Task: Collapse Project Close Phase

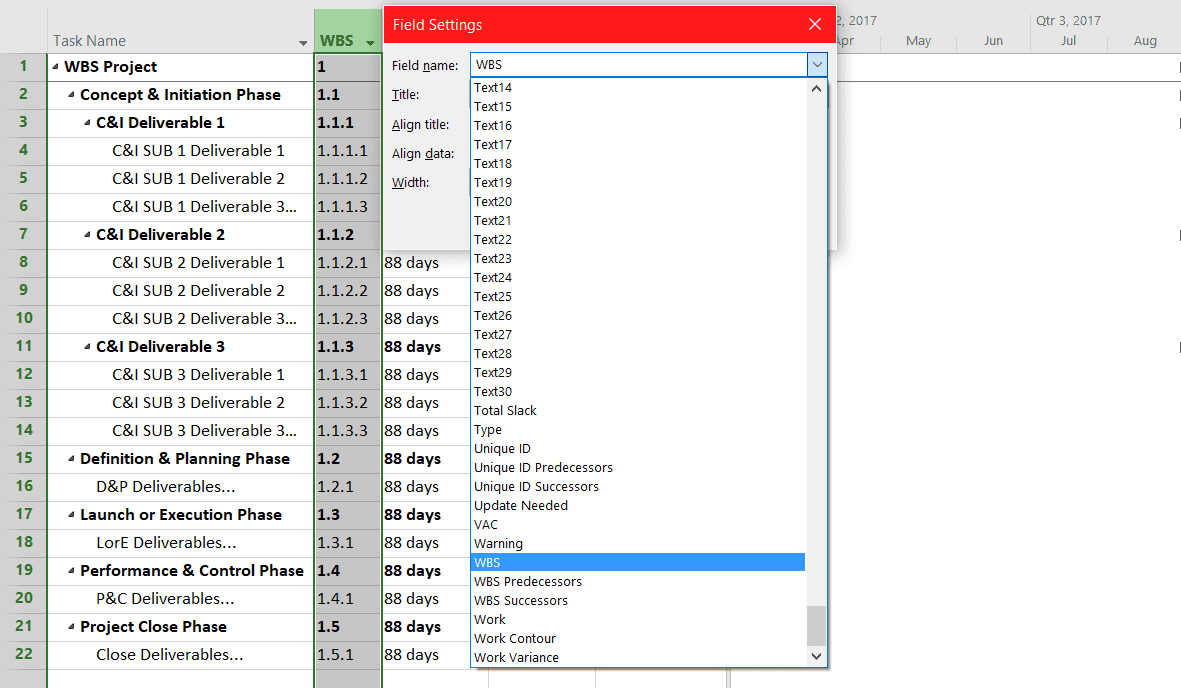Action: coord(71,626)
